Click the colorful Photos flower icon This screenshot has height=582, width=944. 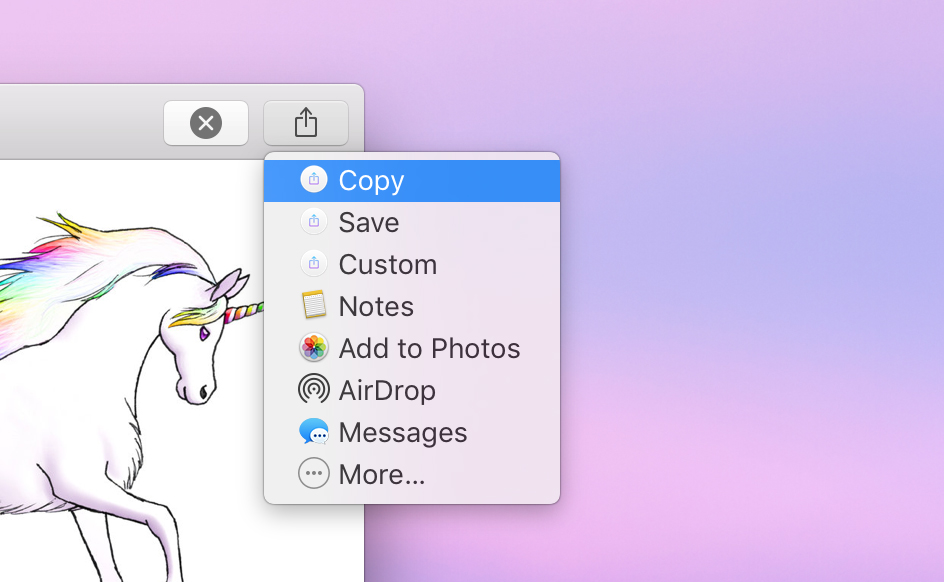coord(314,348)
